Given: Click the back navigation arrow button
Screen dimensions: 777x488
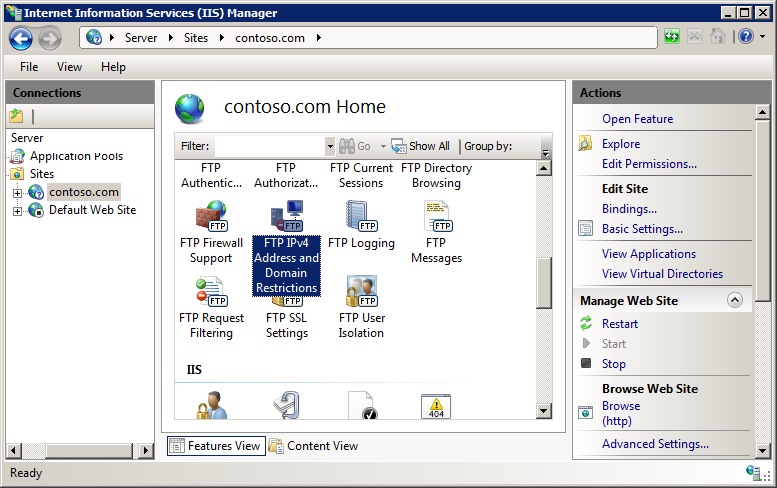Looking at the screenshot, I should pos(21,39).
